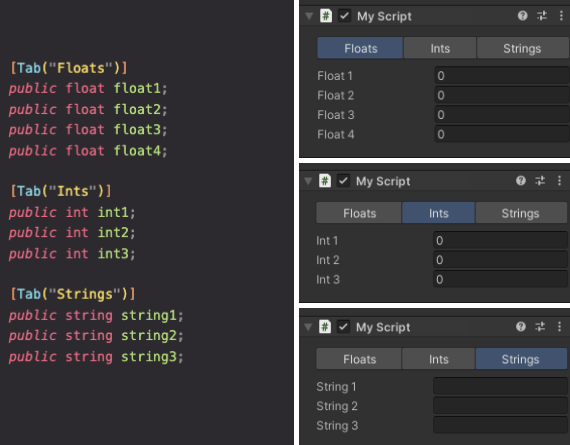Collapse the top My Script foldout arrow
The height and width of the screenshot is (445, 570).
(309, 16)
